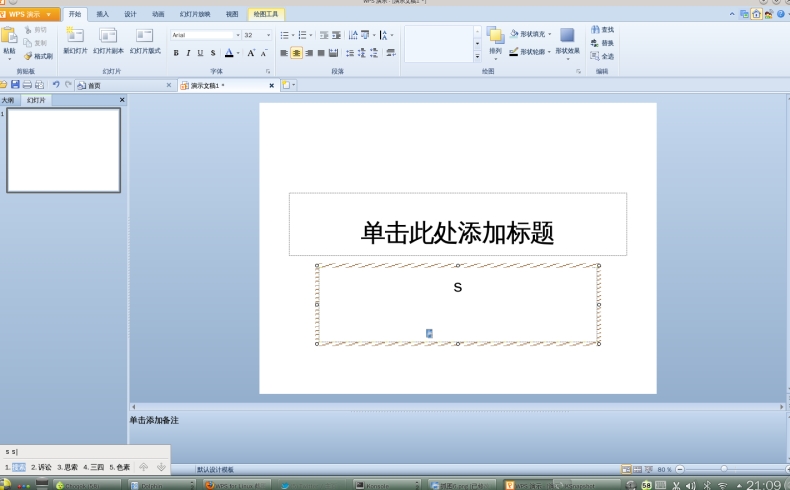Click Find (查找) in editing group

(603, 30)
